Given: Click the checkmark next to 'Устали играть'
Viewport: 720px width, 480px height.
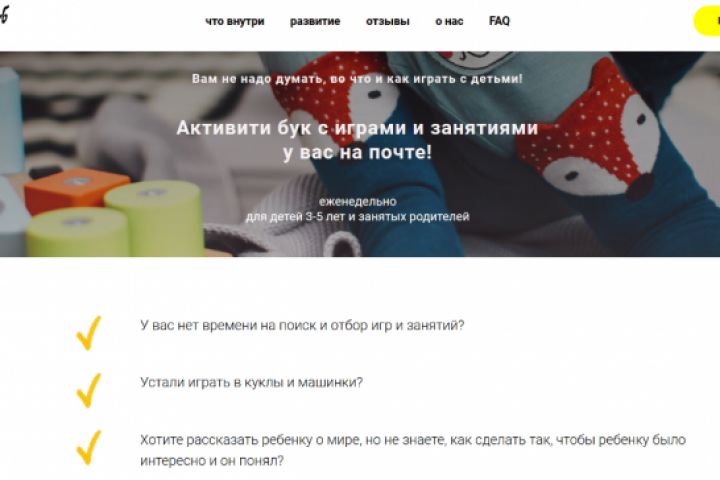Looking at the screenshot, I should pyautogui.click(x=89, y=390).
